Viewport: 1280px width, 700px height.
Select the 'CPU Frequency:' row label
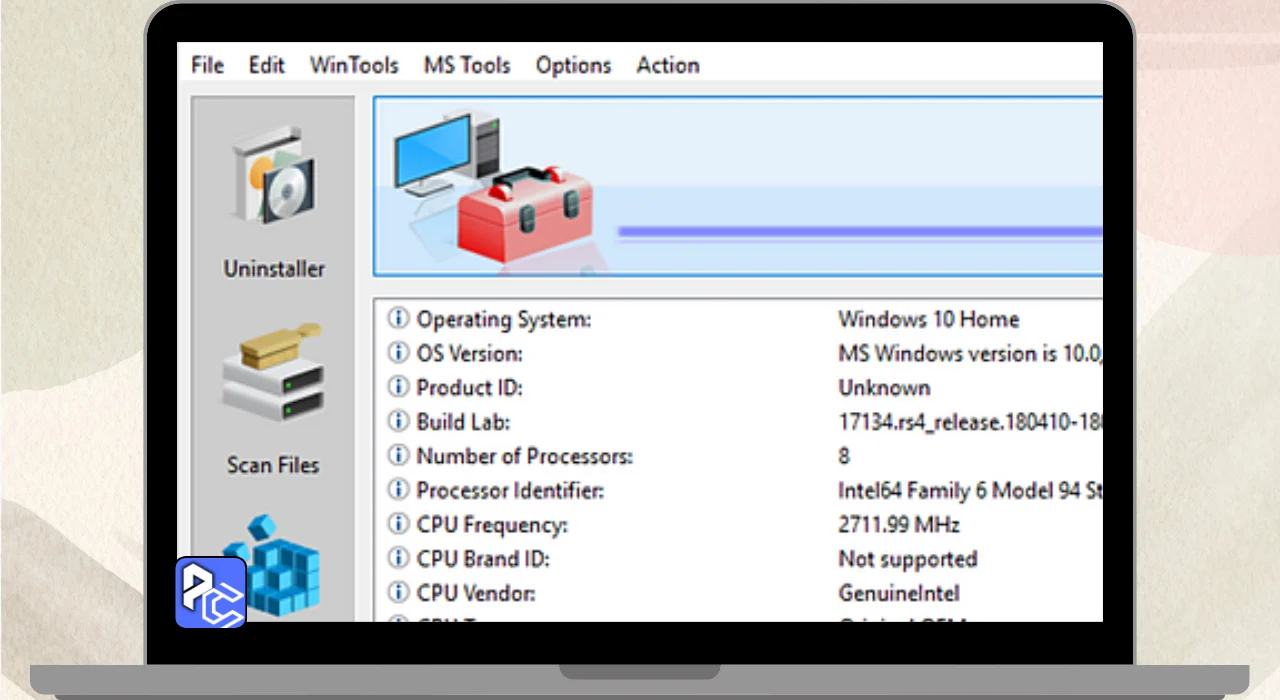[491, 525]
